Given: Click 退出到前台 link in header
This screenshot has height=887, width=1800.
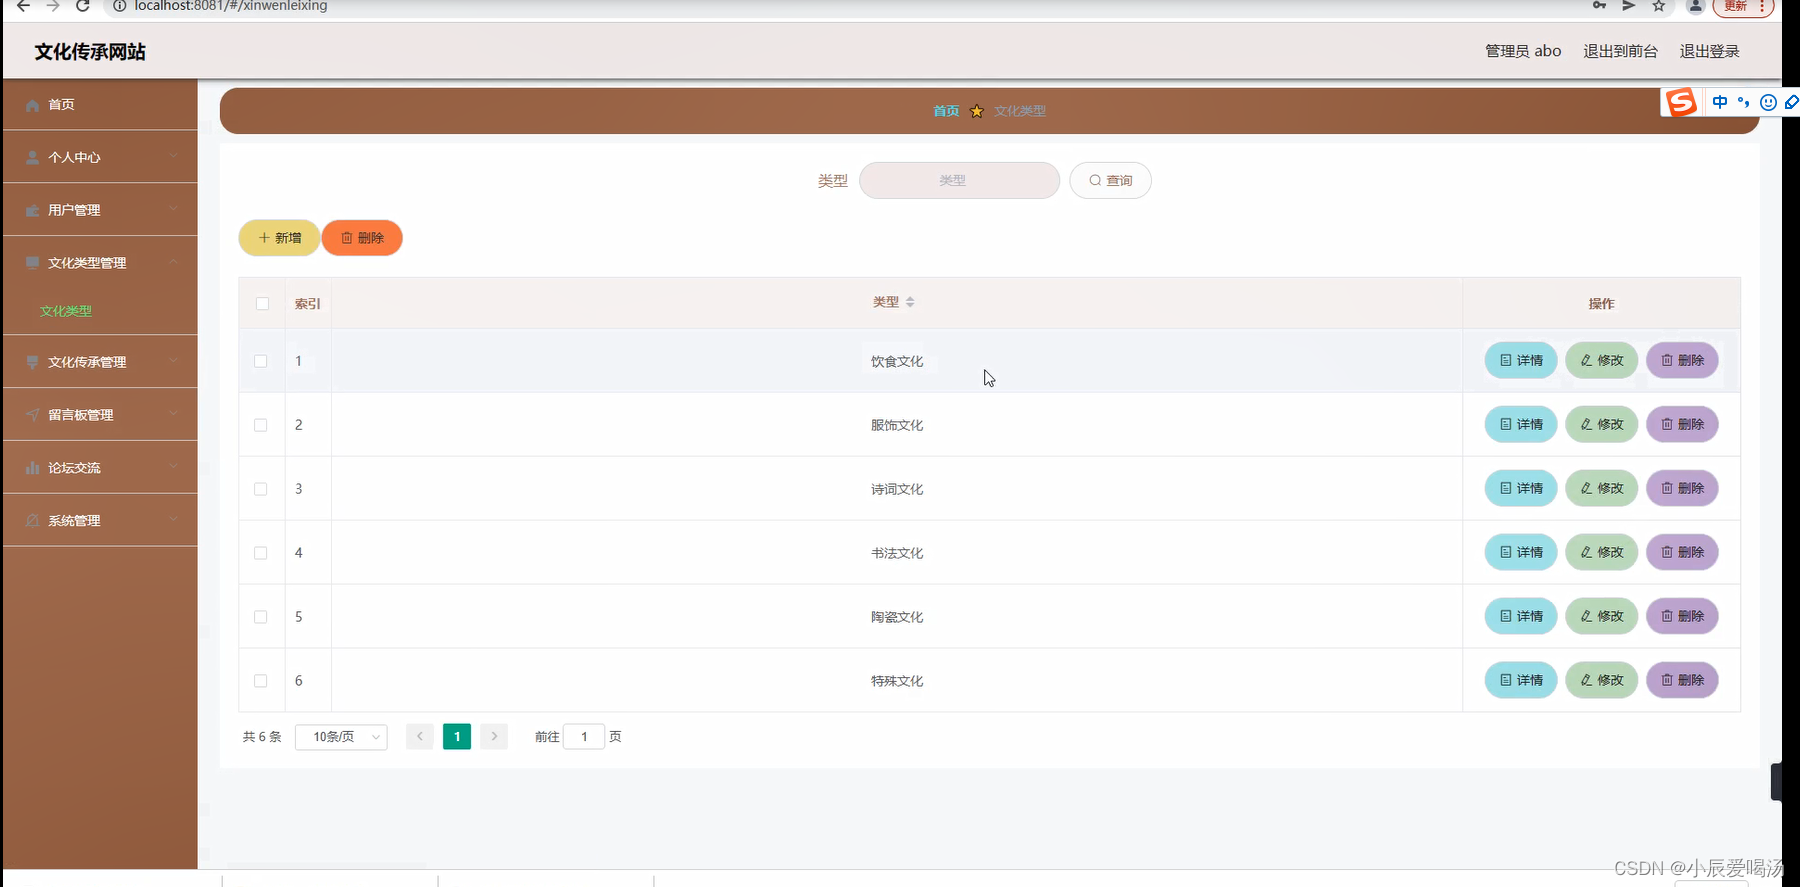Looking at the screenshot, I should click(x=1620, y=51).
